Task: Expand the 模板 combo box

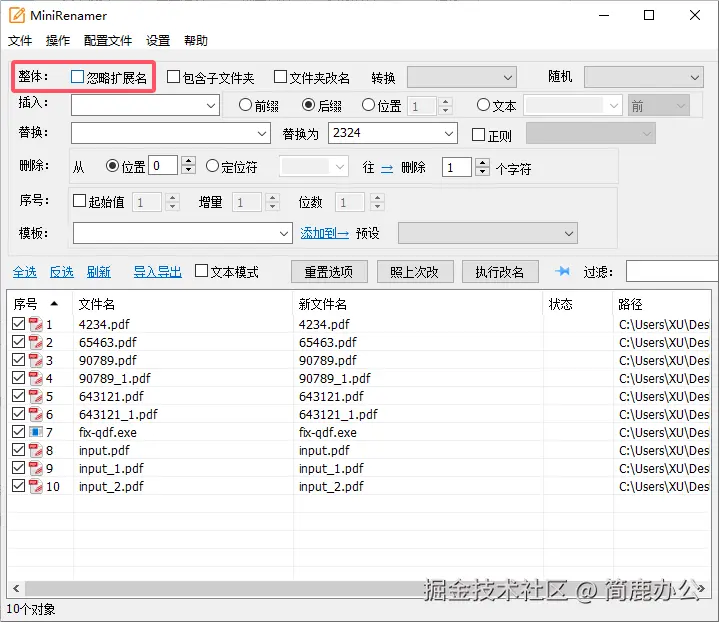Action: [x=283, y=233]
